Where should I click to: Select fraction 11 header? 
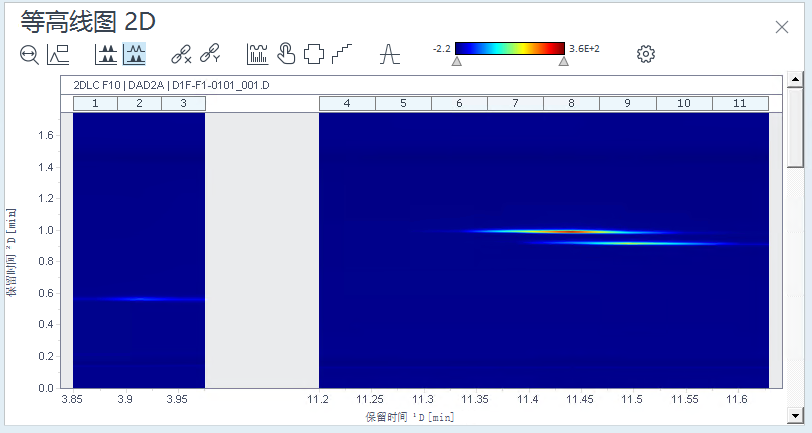[x=740, y=103]
